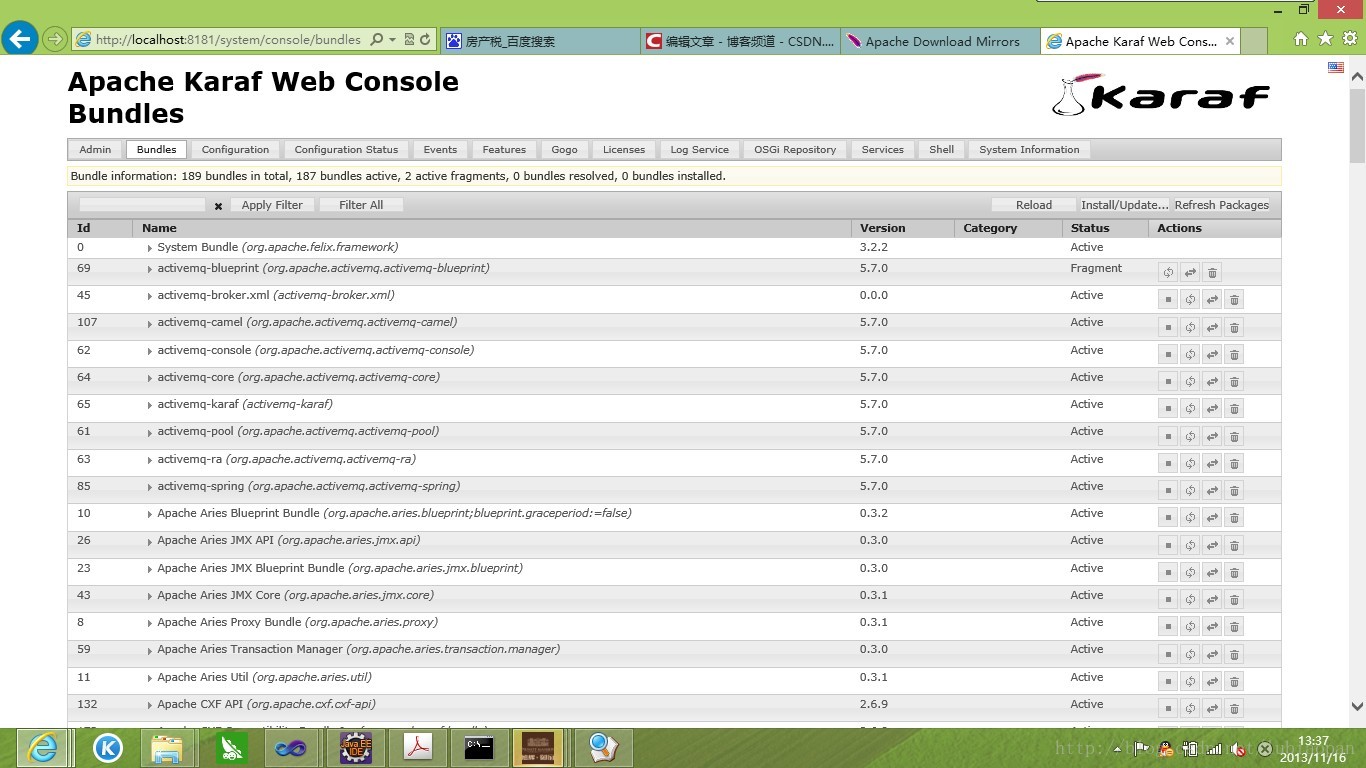Clear the bundle filter with the X icon

tap(218, 206)
